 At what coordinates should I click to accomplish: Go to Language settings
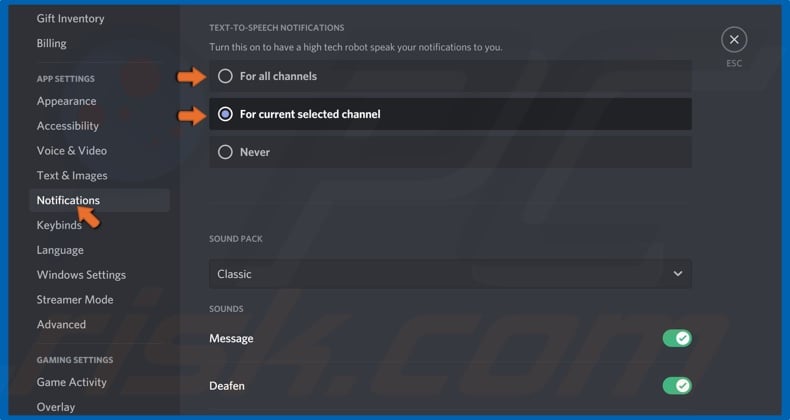click(x=60, y=250)
